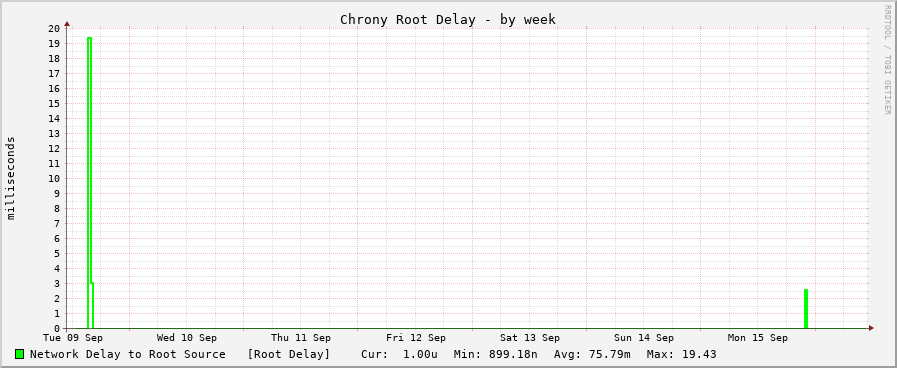Click the 'Thu 11 Sep' x-axis label
Viewport: 897px width, 368px height.
(301, 338)
